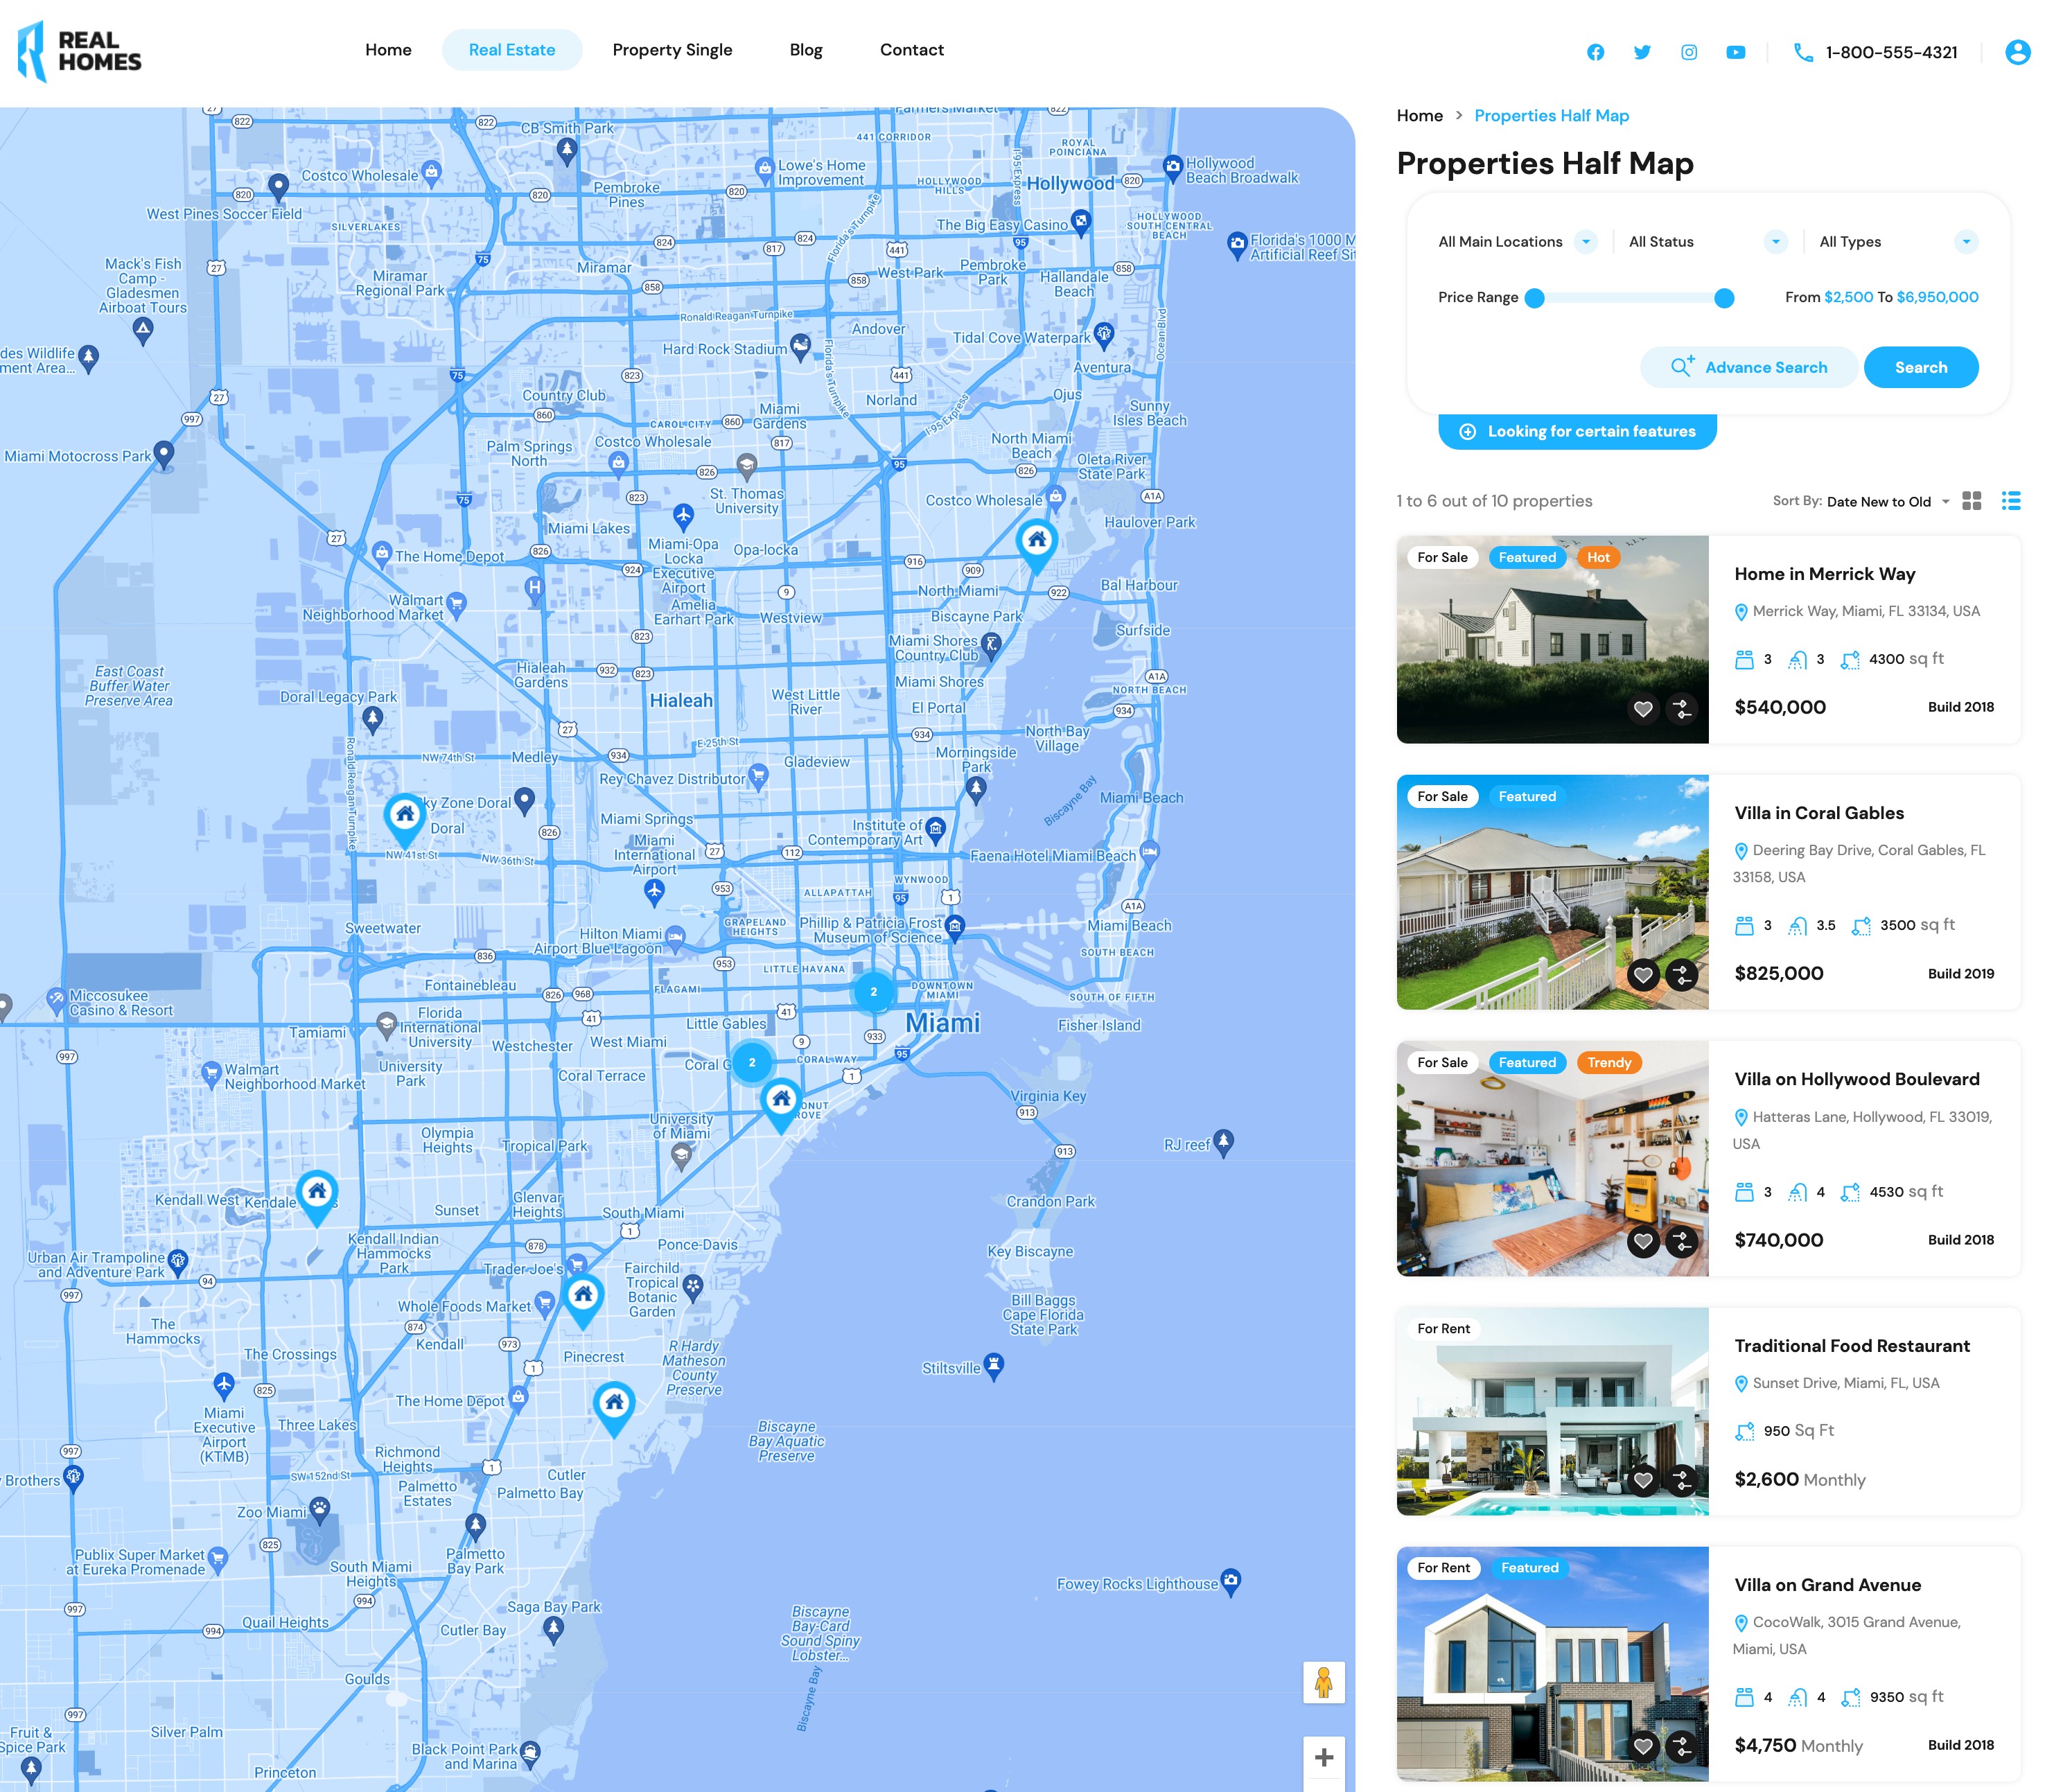Click the user account profile icon
This screenshot has height=1792, width=2054.
pos(2017,52)
